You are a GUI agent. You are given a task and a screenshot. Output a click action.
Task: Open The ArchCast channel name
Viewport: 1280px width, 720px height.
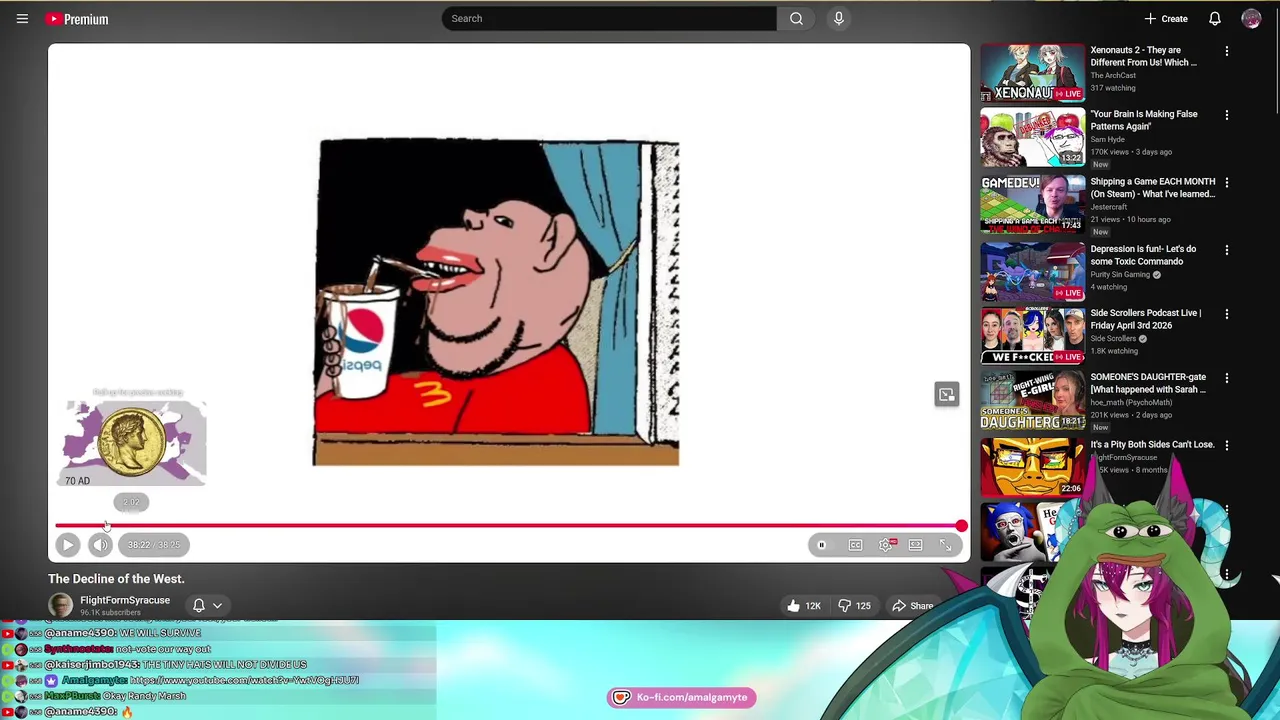(1113, 76)
